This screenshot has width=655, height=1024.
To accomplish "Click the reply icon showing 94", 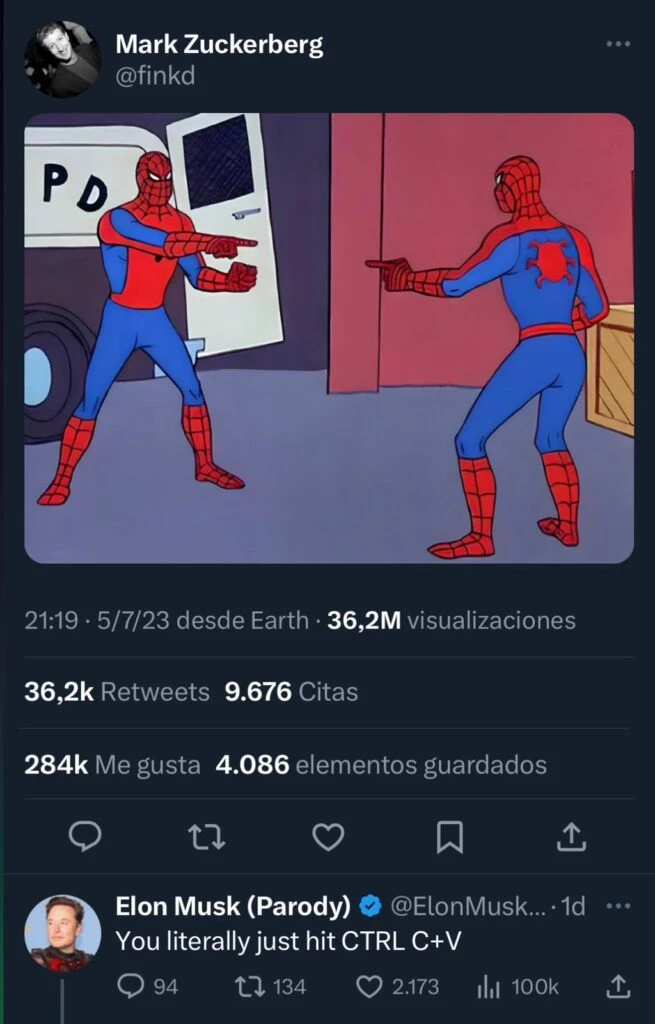I will (x=147, y=986).
